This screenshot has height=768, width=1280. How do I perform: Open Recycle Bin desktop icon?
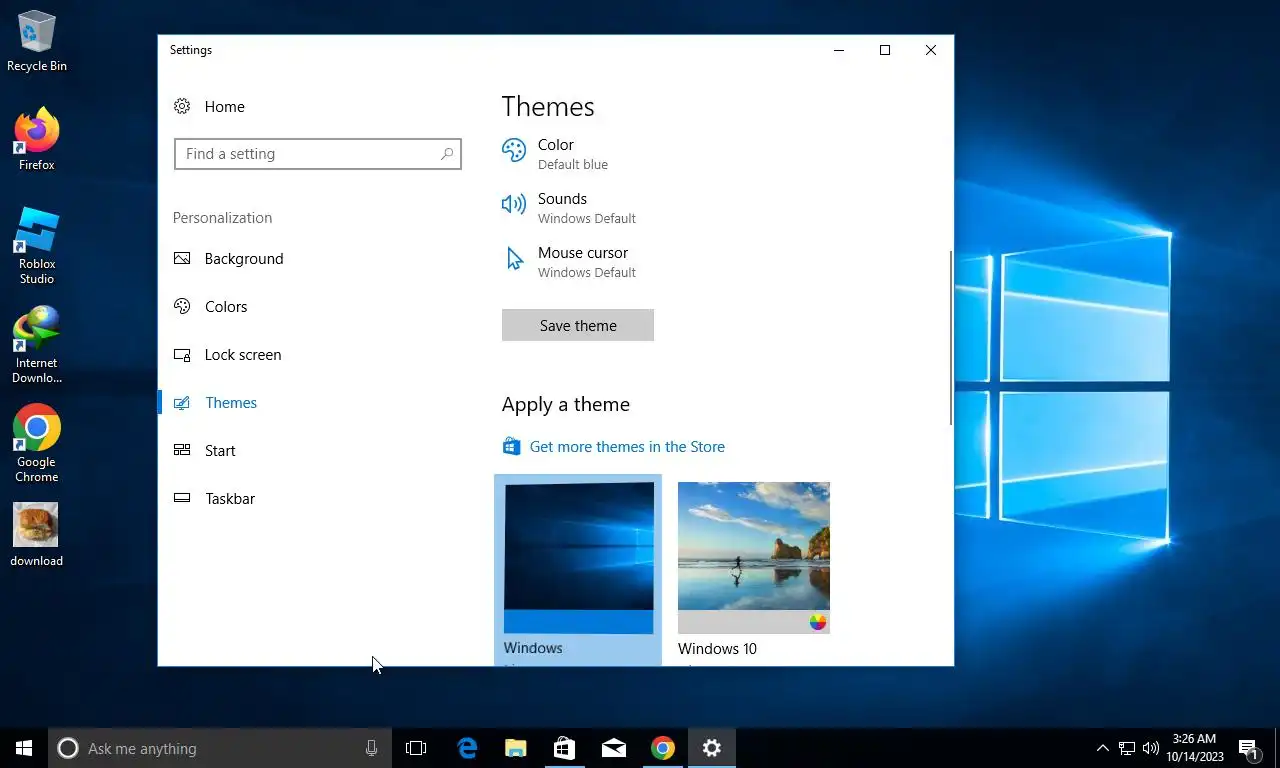pos(37,42)
